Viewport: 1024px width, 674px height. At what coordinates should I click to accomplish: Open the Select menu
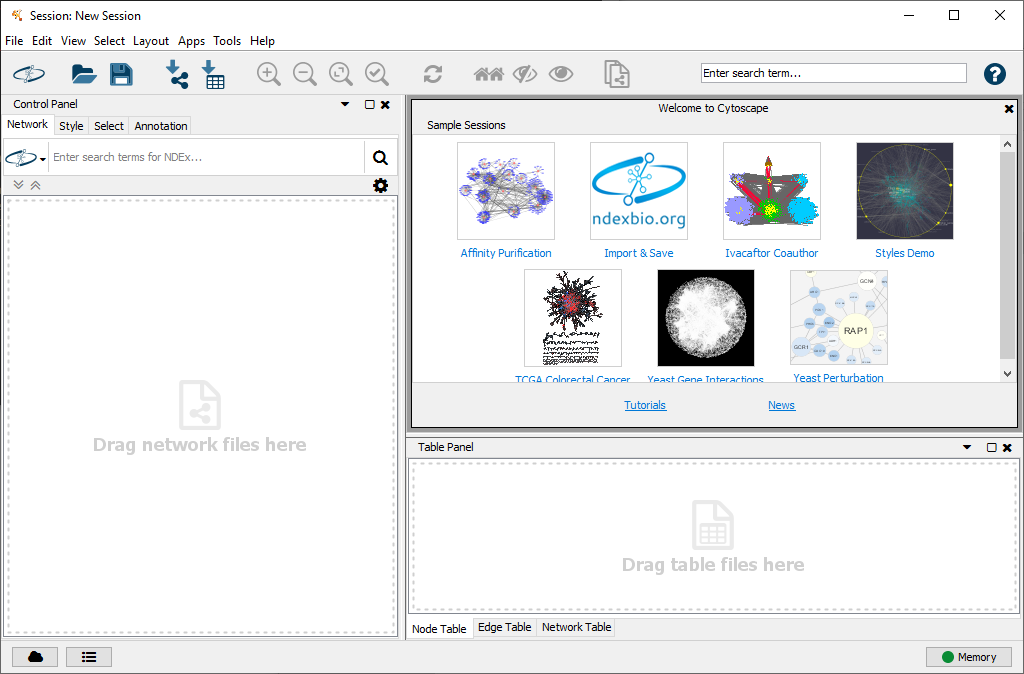click(109, 40)
